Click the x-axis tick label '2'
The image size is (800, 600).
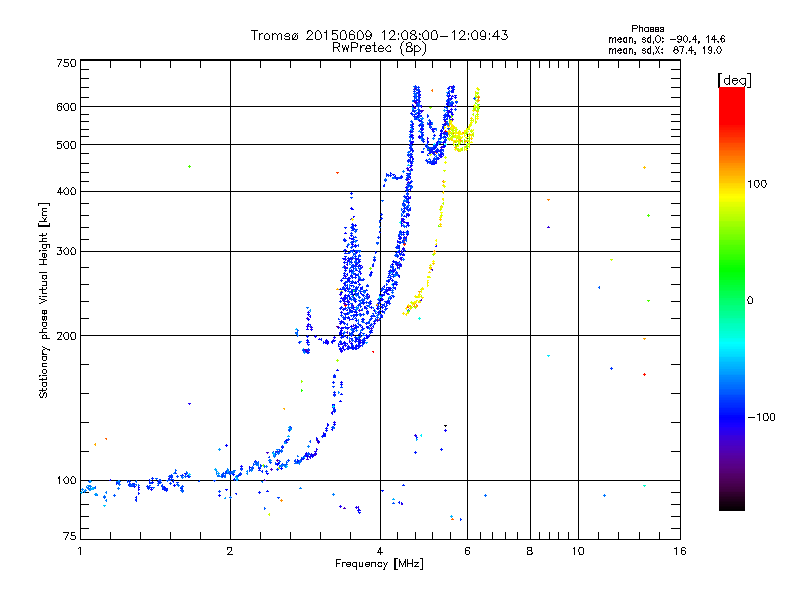click(x=230, y=551)
